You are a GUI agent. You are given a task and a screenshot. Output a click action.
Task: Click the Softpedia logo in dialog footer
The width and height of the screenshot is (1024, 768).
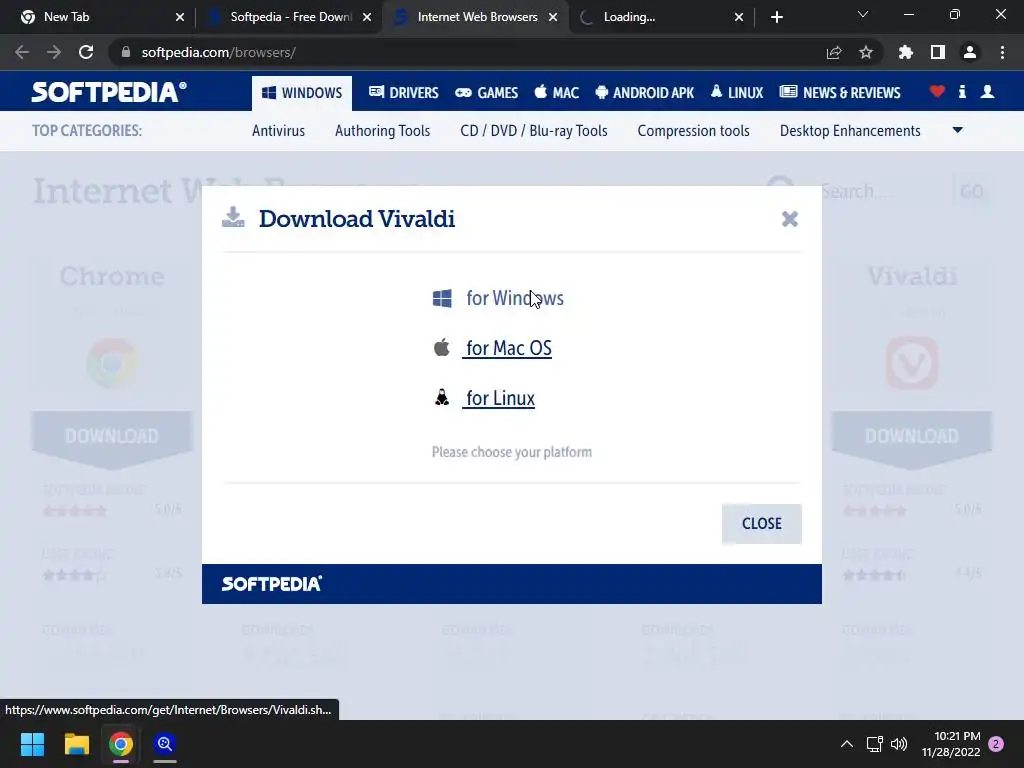pos(272,584)
